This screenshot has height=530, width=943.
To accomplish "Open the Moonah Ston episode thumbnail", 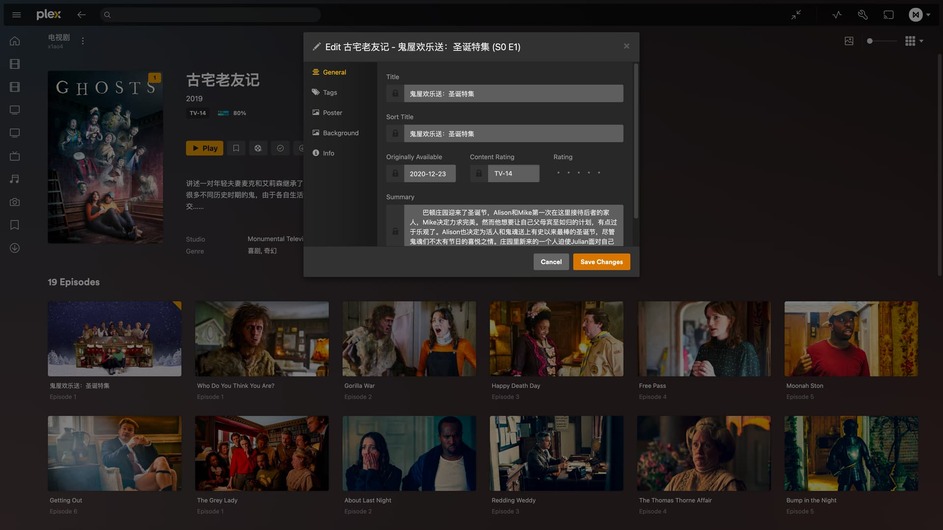I will [851, 339].
